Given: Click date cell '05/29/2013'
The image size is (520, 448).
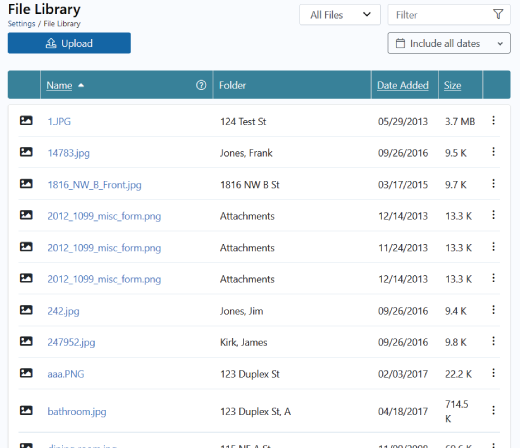Looking at the screenshot, I should point(403,122).
